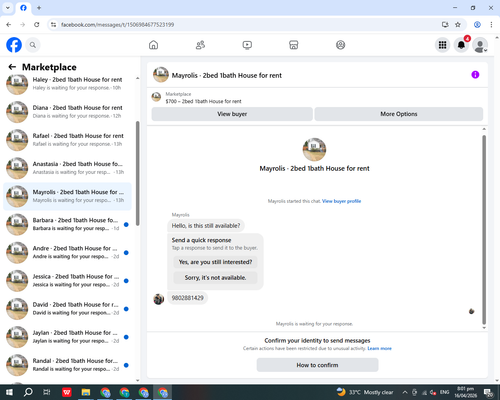Select the Mayrolis conversation in the list
Image resolution: width=500 pixels, height=400 pixels.
point(68,196)
